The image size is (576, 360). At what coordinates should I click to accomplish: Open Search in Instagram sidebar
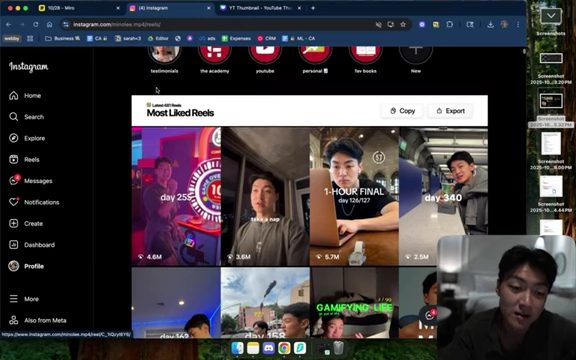[26, 117]
